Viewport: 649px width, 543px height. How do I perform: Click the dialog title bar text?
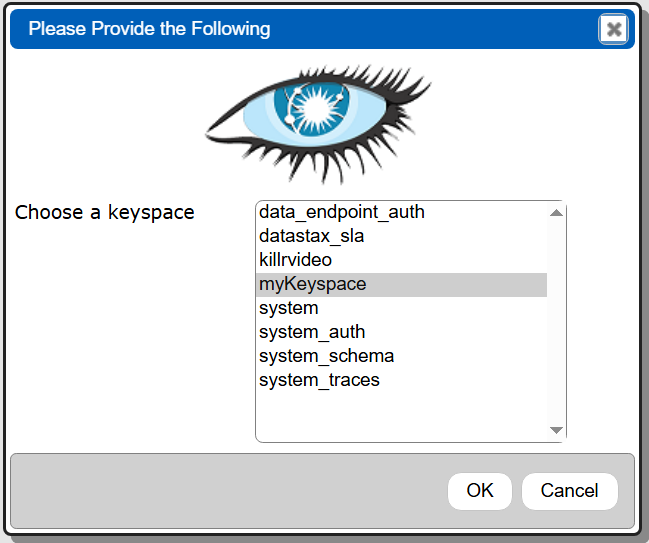tap(149, 29)
